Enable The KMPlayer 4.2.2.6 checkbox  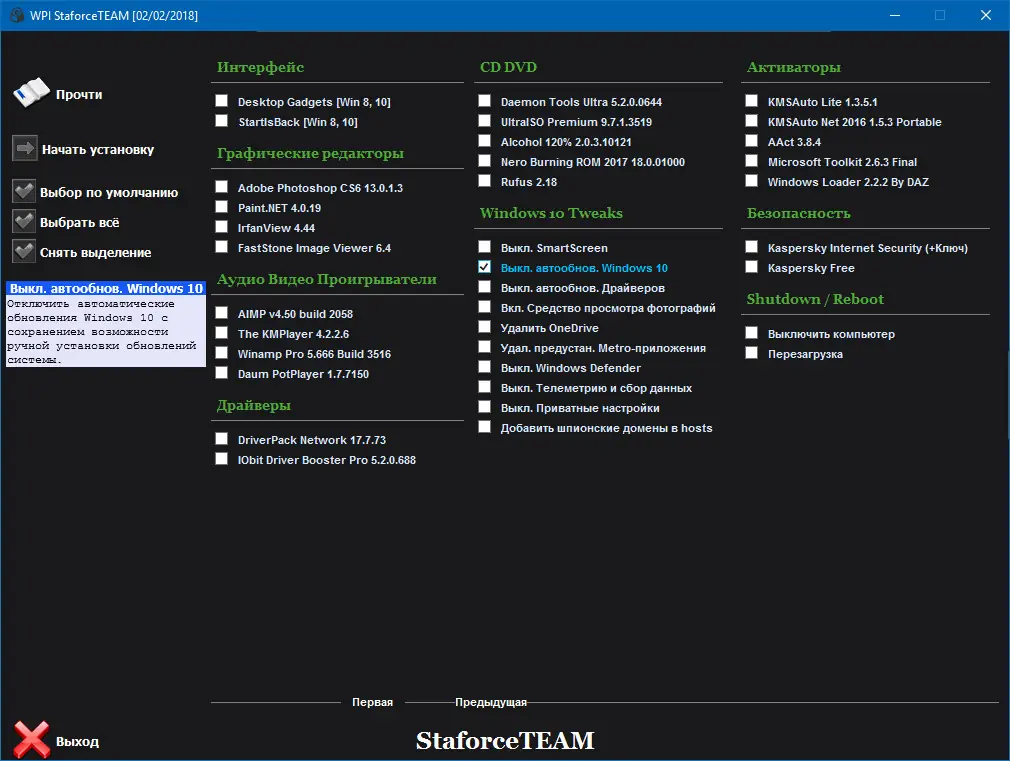pyautogui.click(x=222, y=332)
